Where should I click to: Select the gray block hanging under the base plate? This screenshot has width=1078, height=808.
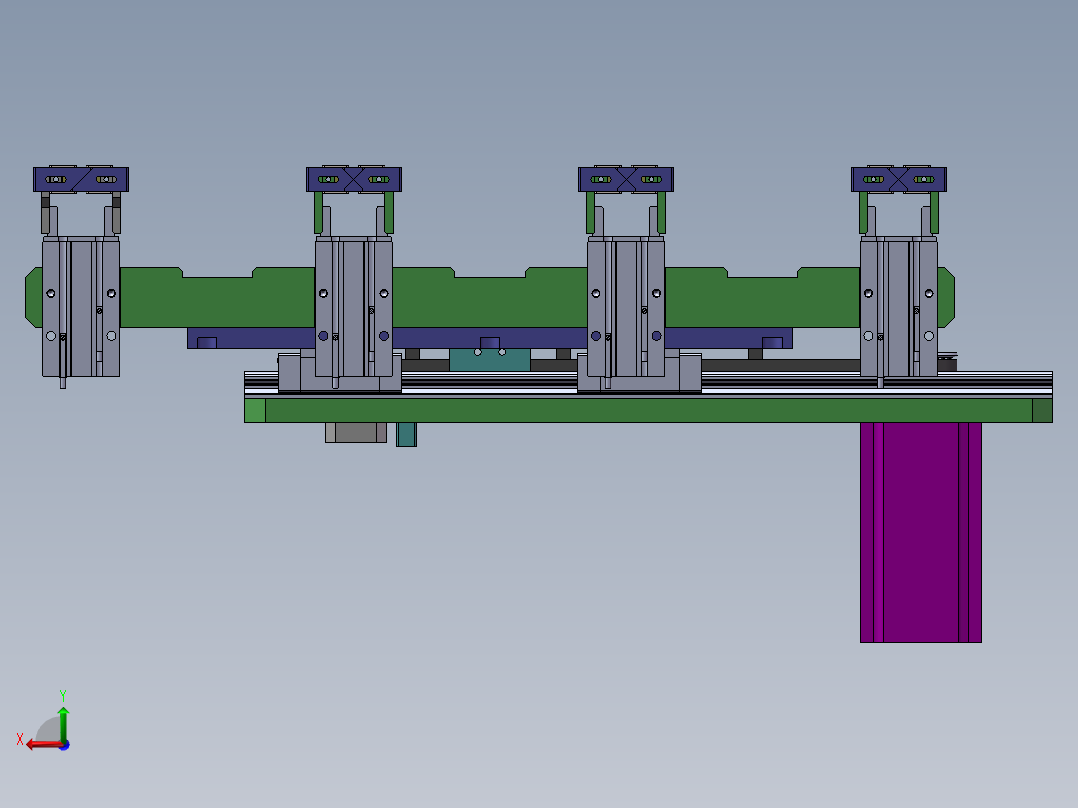[355, 433]
